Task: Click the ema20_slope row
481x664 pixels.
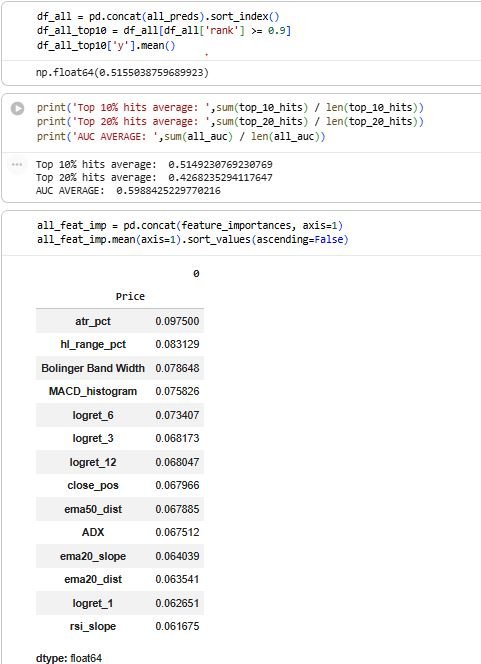Action: click(120, 556)
